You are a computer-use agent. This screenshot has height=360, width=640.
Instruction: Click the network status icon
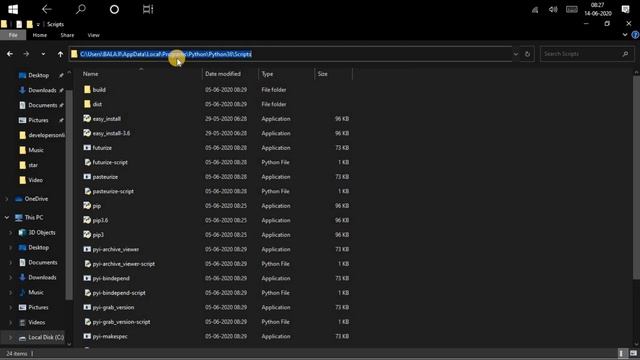point(535,10)
